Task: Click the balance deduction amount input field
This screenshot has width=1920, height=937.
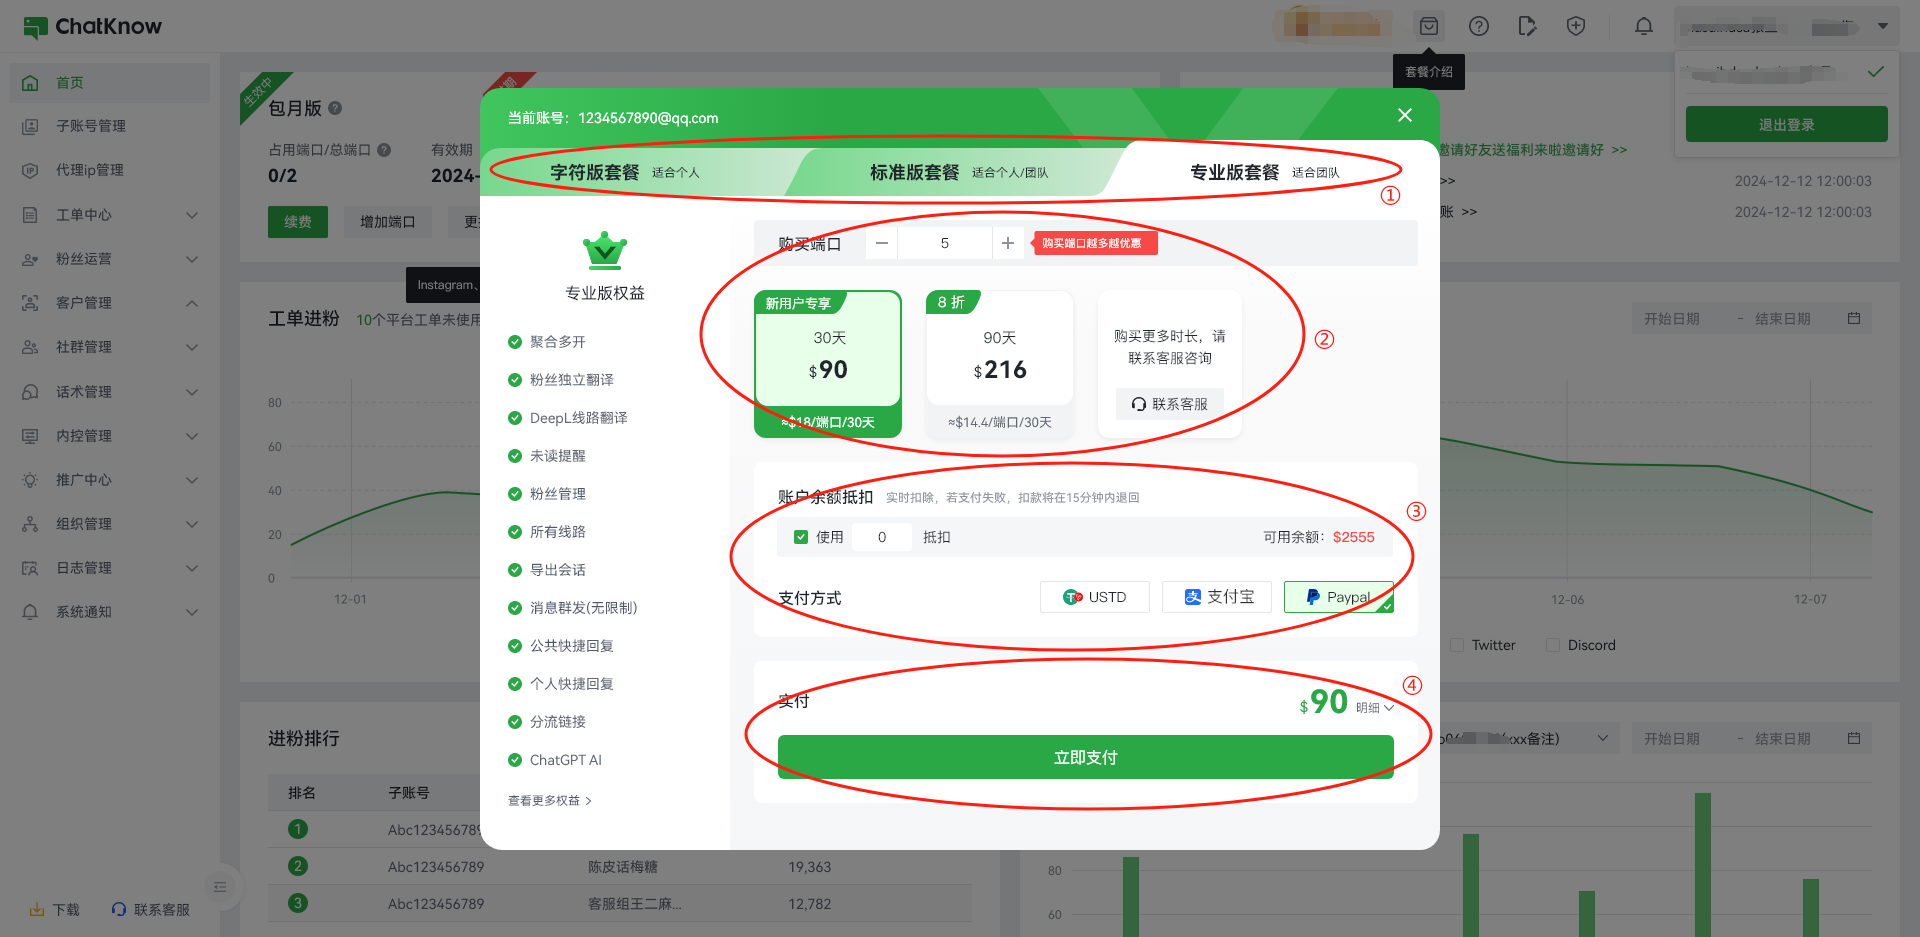Action: coord(882,537)
